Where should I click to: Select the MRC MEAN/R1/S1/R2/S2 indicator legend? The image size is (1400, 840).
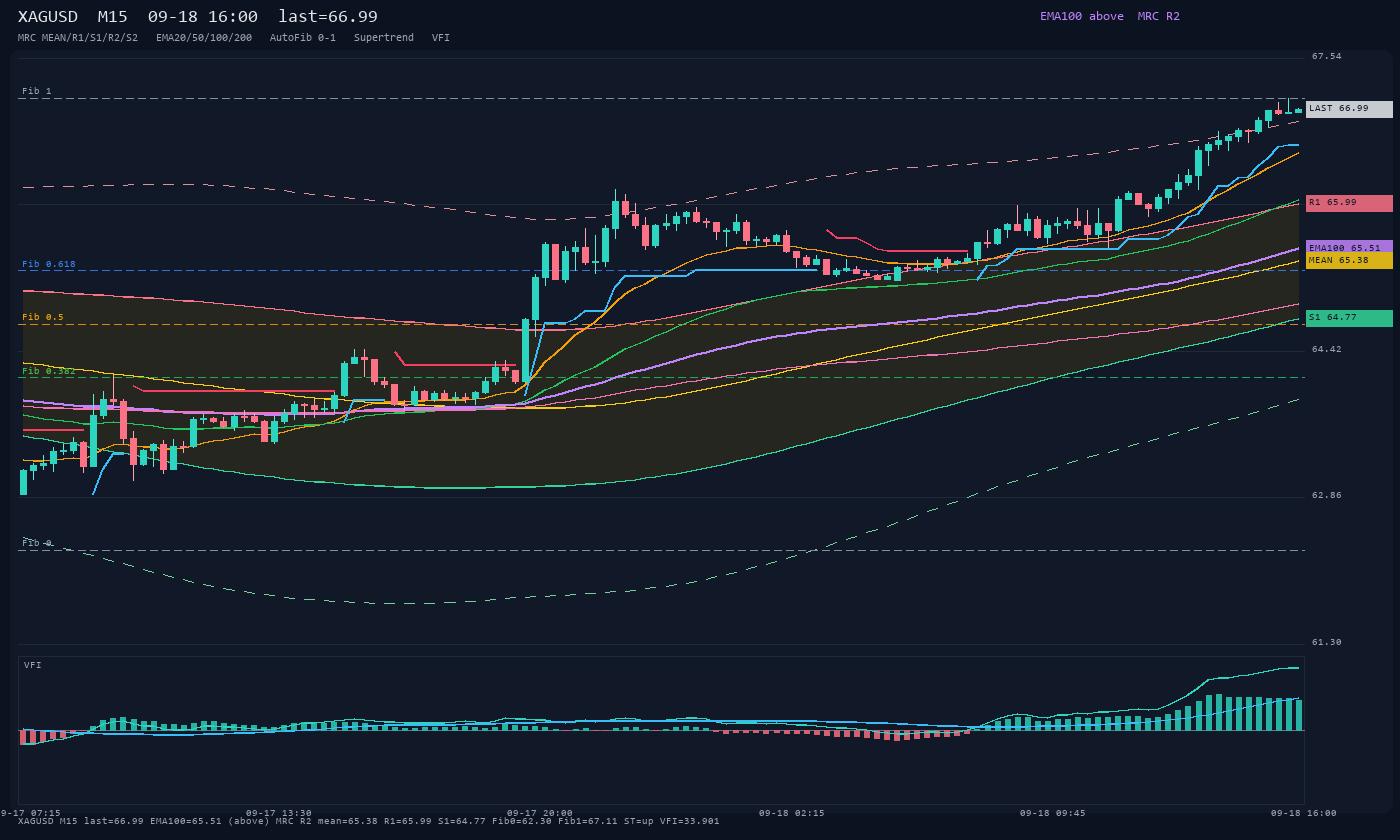point(78,38)
